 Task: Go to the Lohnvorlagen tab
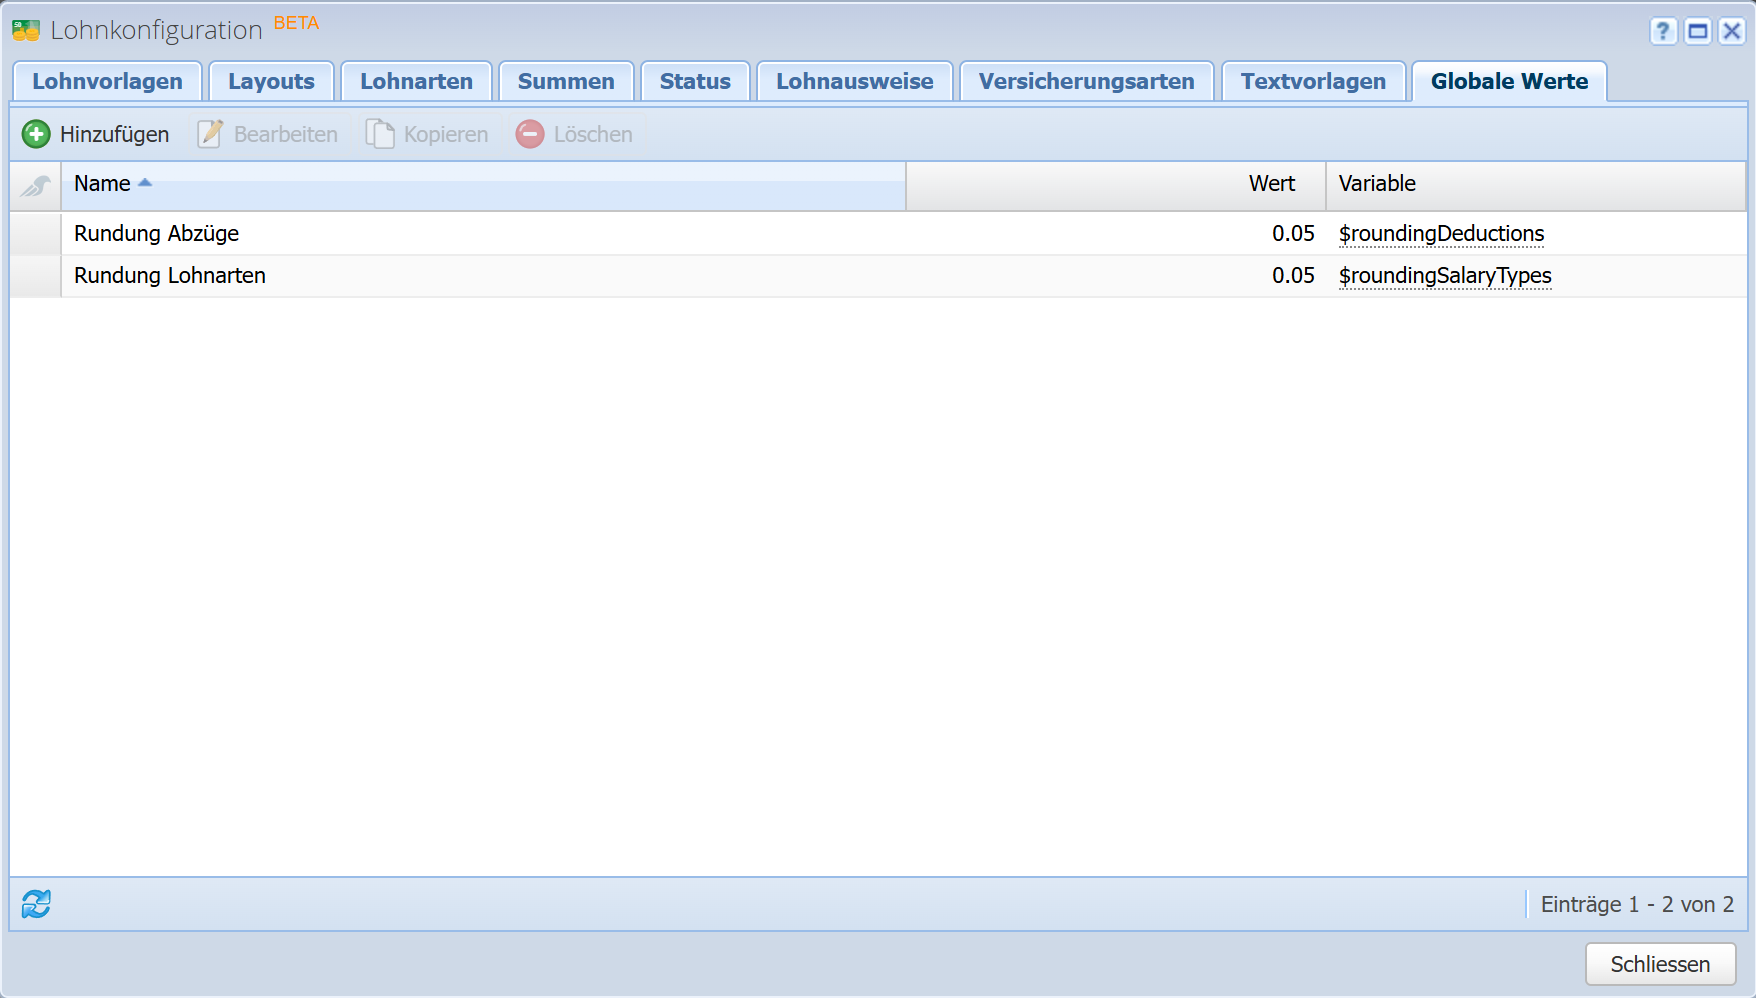(107, 82)
